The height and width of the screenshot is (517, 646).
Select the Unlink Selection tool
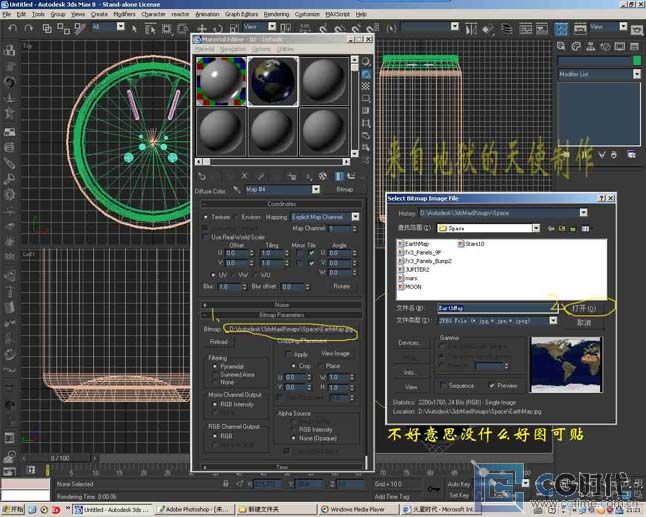(x=63, y=28)
